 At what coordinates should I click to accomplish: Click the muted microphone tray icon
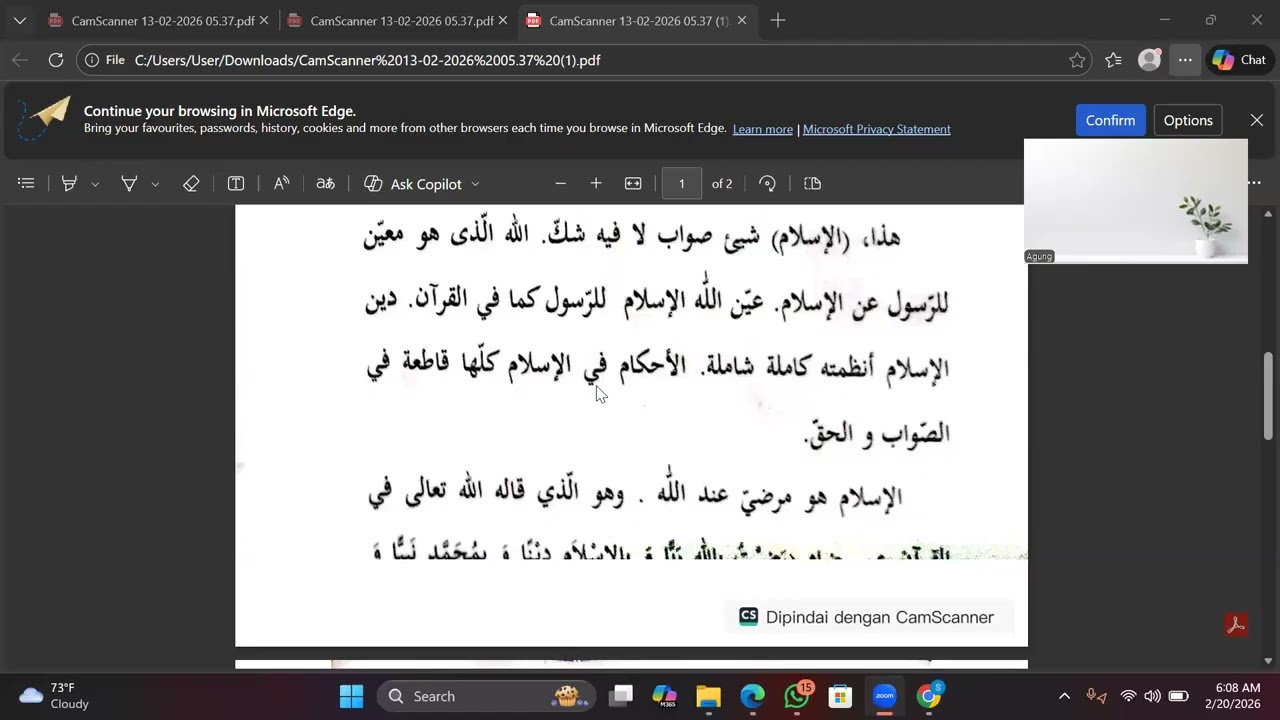(1096, 696)
